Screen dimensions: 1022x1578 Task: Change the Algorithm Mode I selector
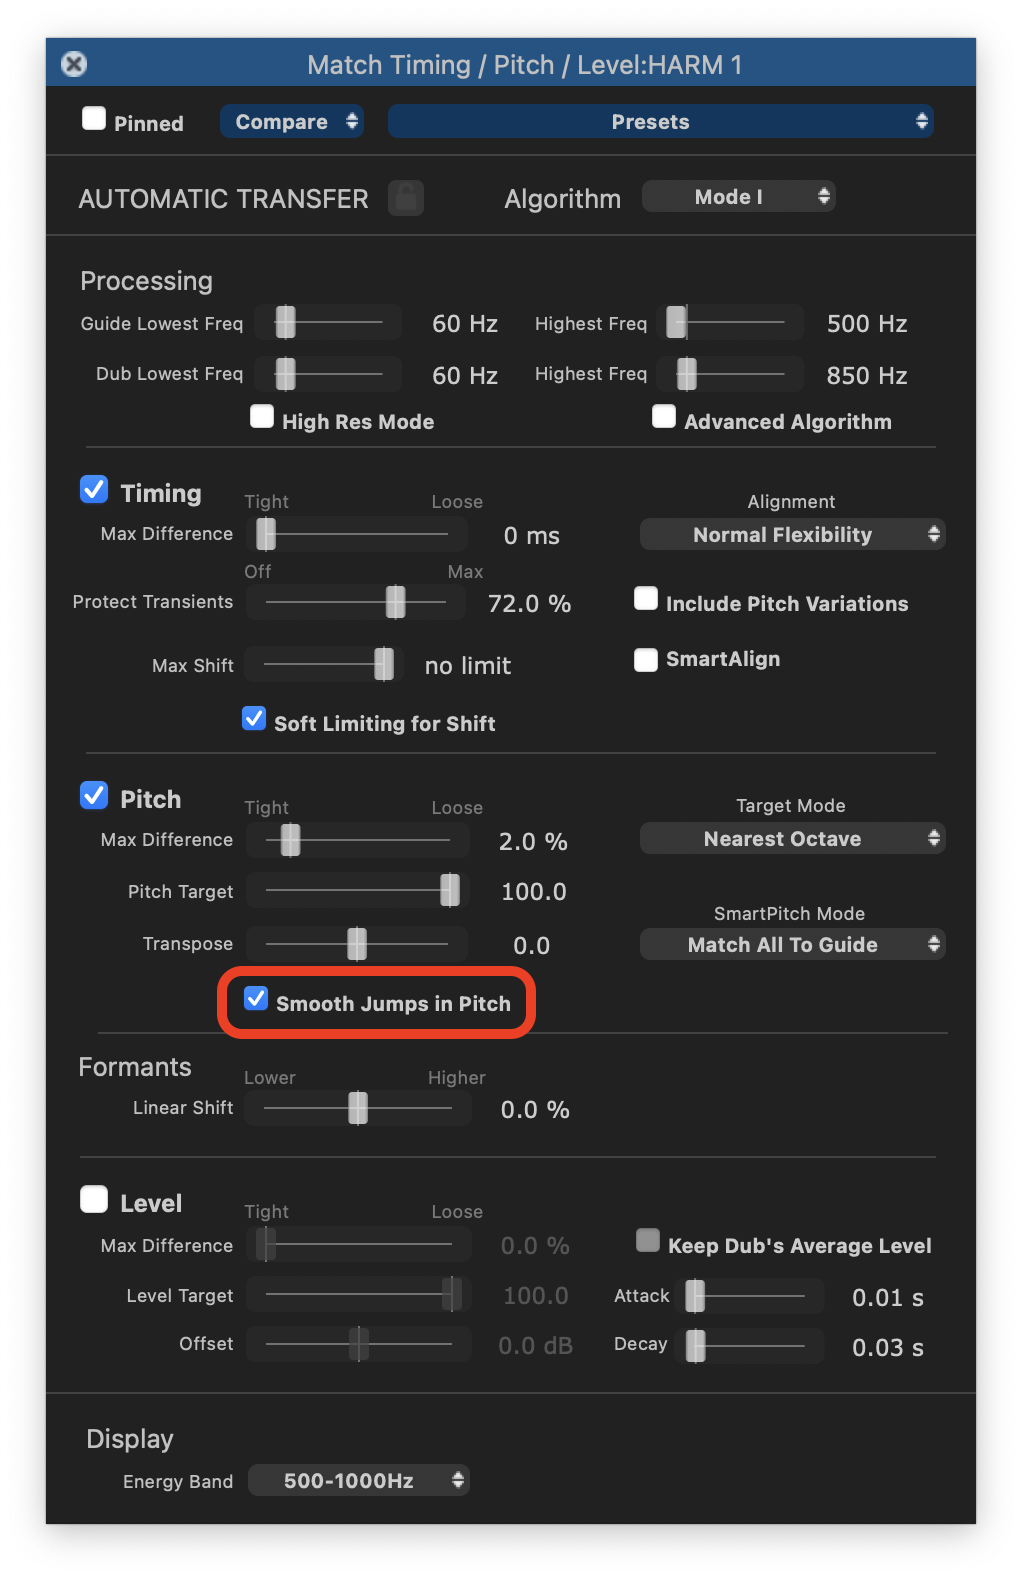click(x=738, y=197)
